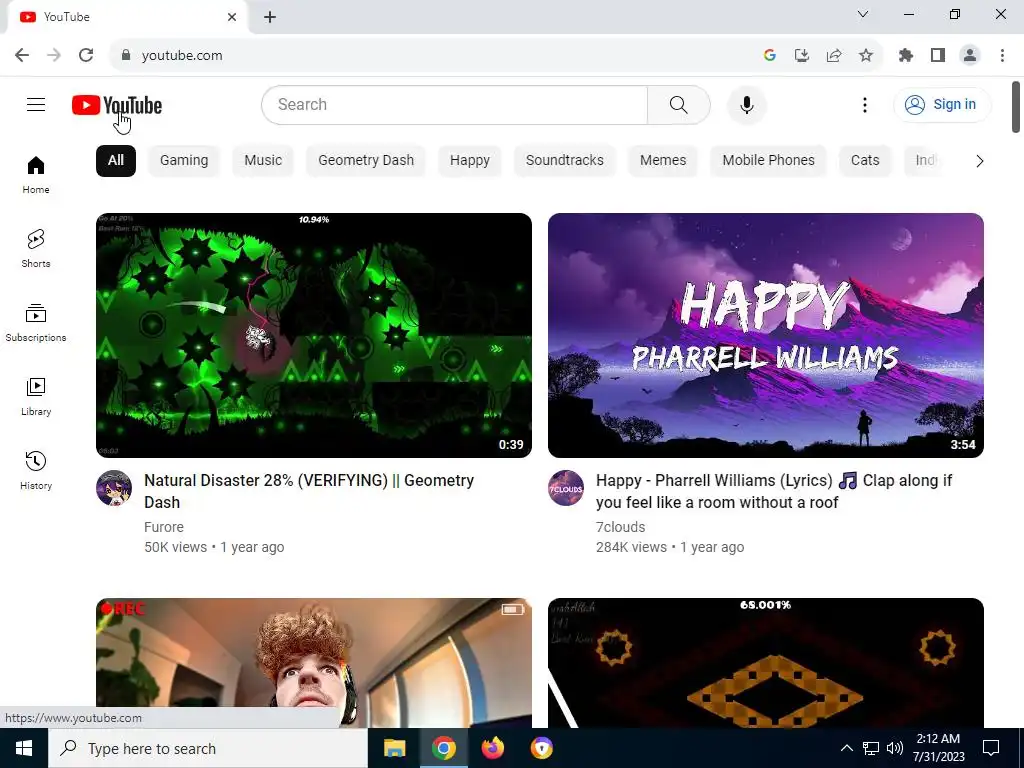This screenshot has width=1024, height=768.
Task: Open the Happy Pharrell Williams thumbnail
Action: click(x=765, y=335)
